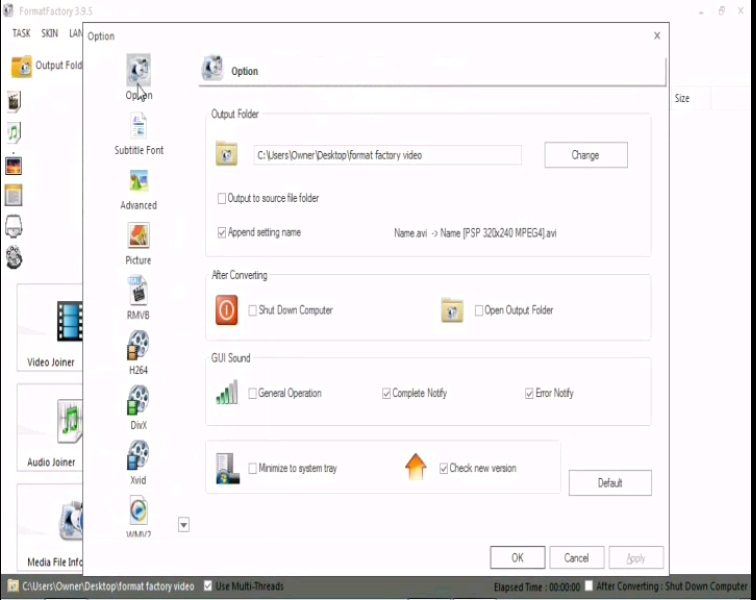Open the Audio Joiner tool

(x=50, y=428)
